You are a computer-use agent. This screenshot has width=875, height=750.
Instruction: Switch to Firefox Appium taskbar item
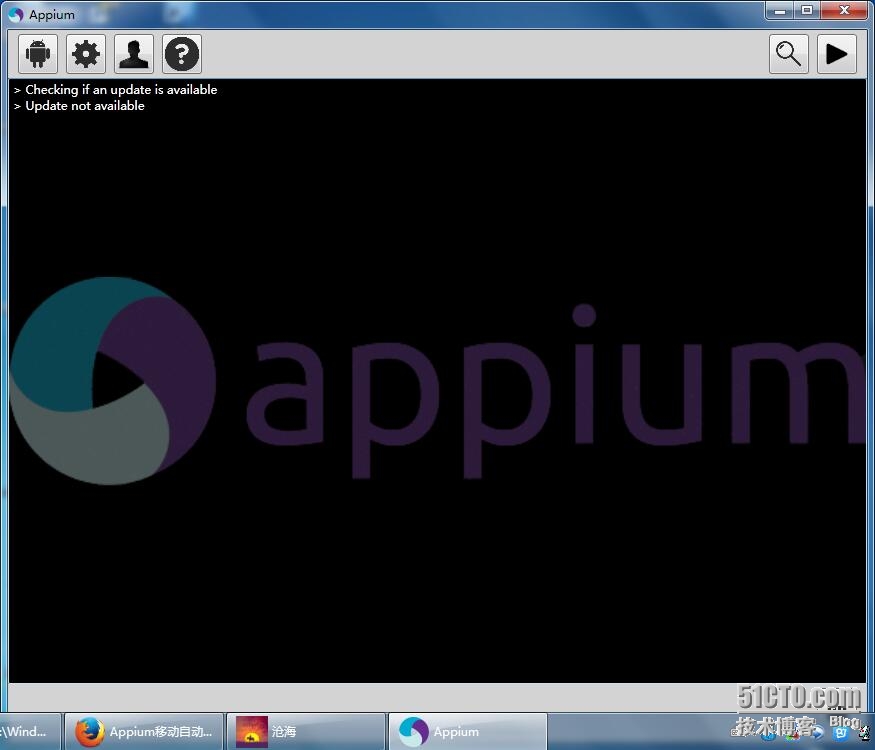pos(144,731)
